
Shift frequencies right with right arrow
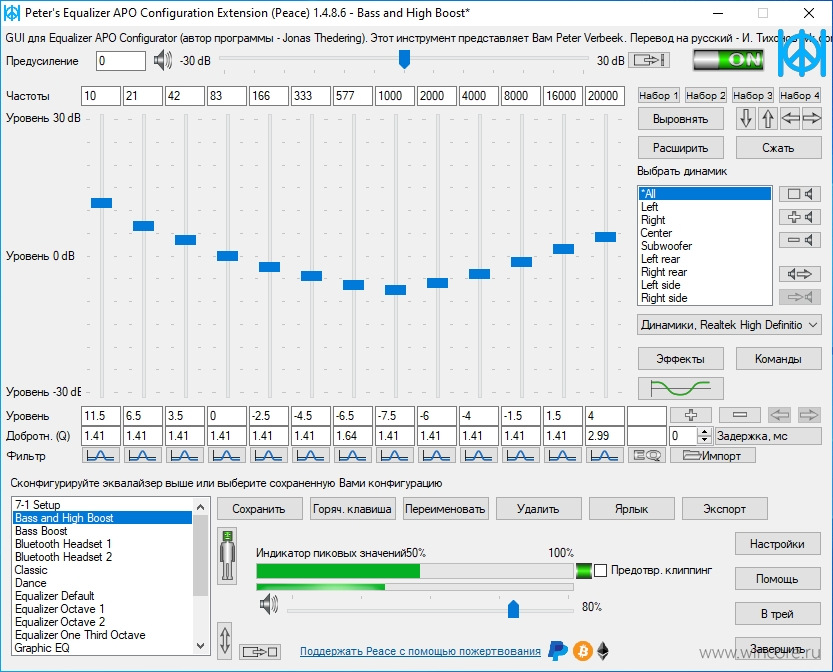(x=812, y=118)
